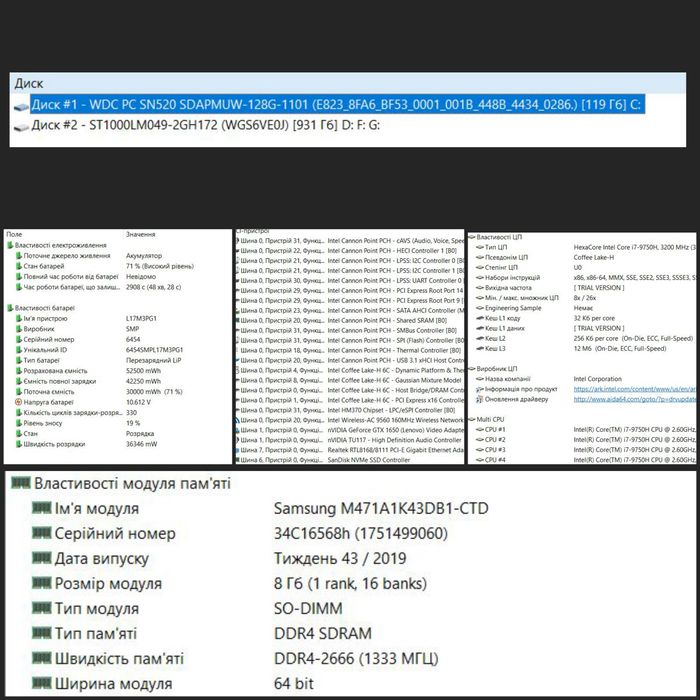Select the Набори інструкцій row
The width and height of the screenshot is (700, 700).
[x=586, y=278]
